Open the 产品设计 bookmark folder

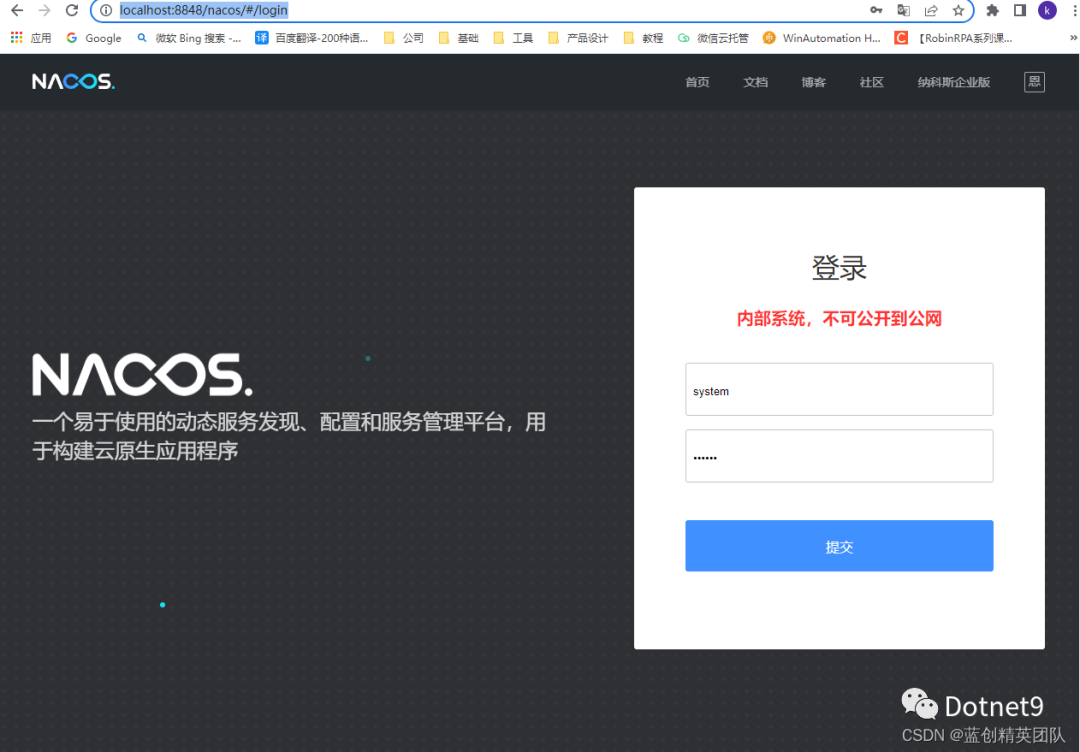[579, 38]
